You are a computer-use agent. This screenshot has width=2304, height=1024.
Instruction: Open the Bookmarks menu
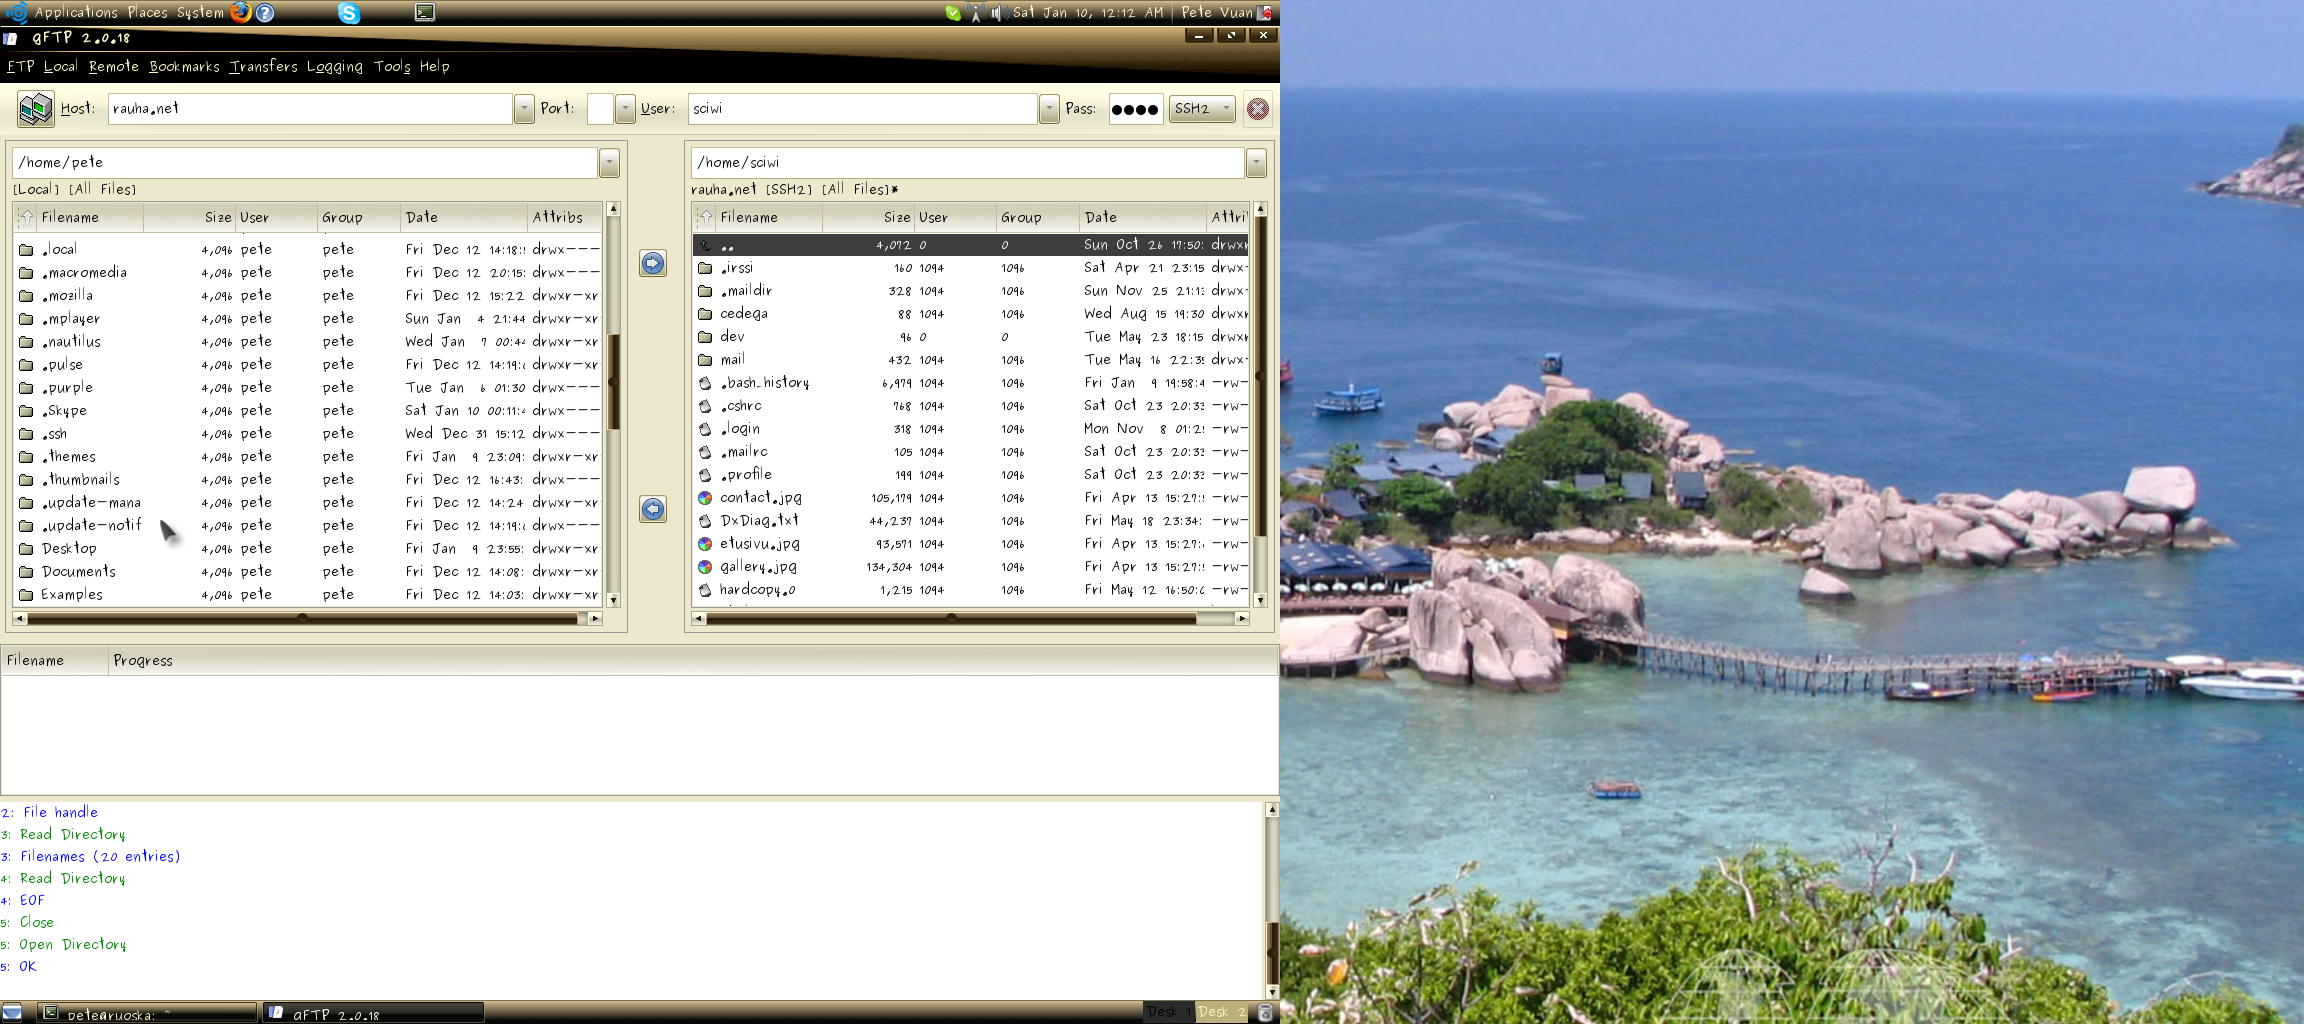184,67
